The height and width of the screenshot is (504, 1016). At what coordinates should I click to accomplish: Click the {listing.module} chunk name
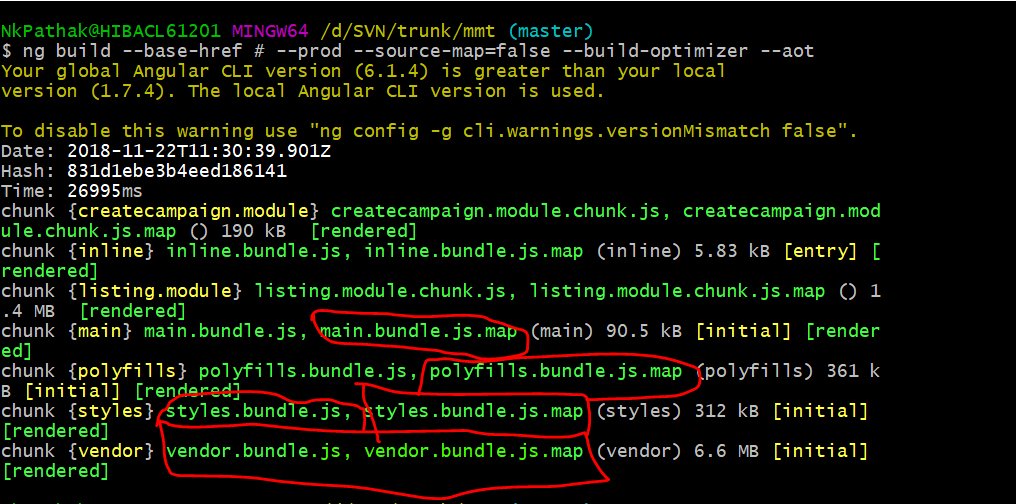155,292
